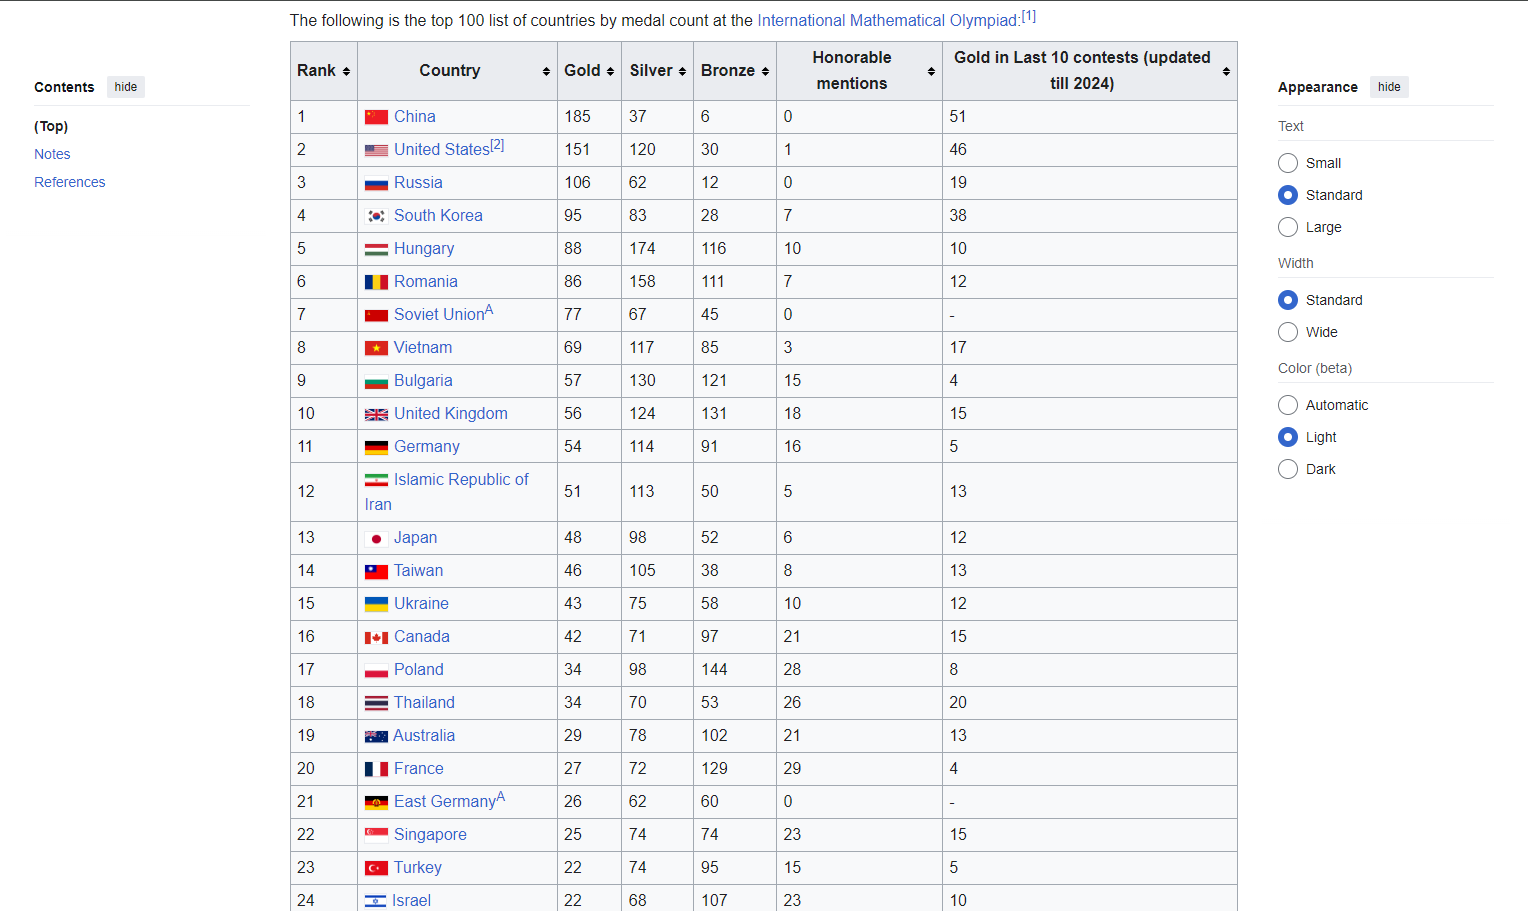
Task: Click the Japan flag icon
Action: coord(376,538)
